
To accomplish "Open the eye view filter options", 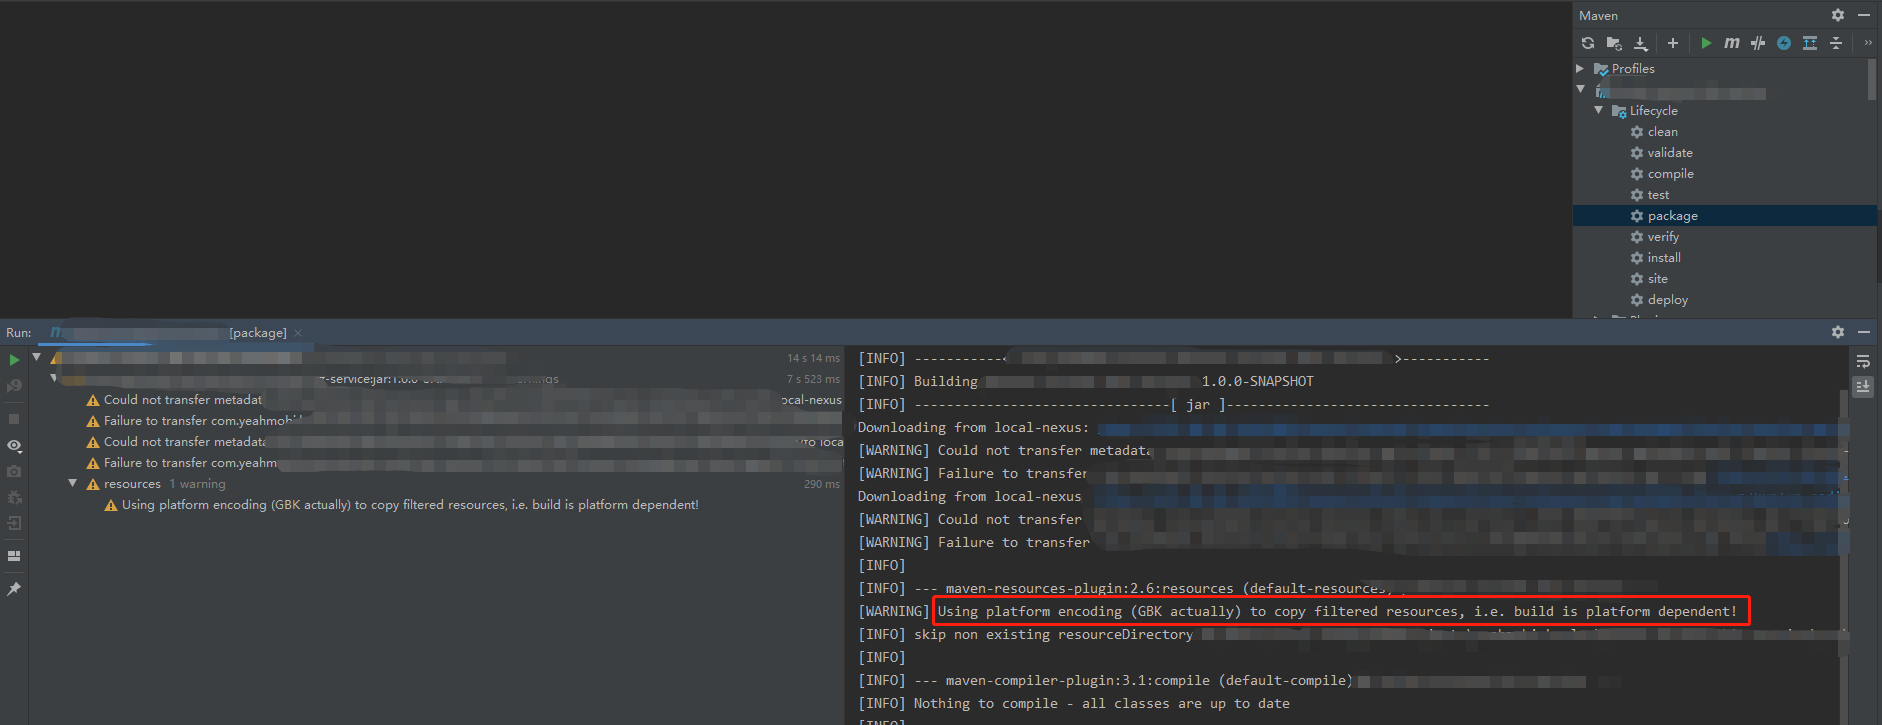I will click(x=14, y=445).
